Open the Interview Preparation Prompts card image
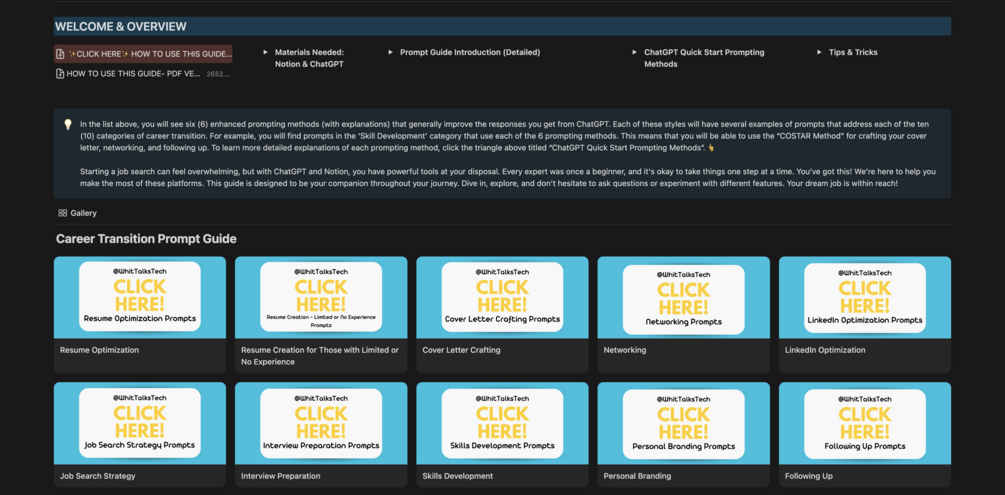 (321, 423)
